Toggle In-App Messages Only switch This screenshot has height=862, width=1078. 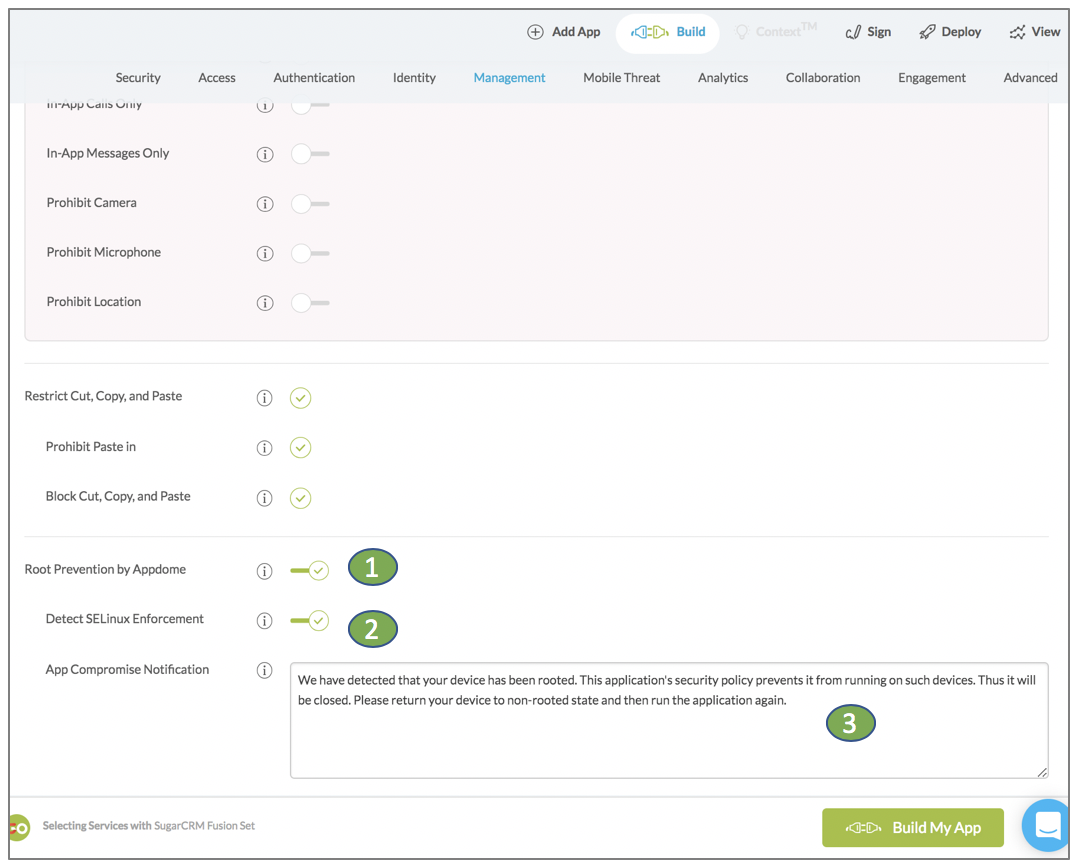[x=309, y=154]
